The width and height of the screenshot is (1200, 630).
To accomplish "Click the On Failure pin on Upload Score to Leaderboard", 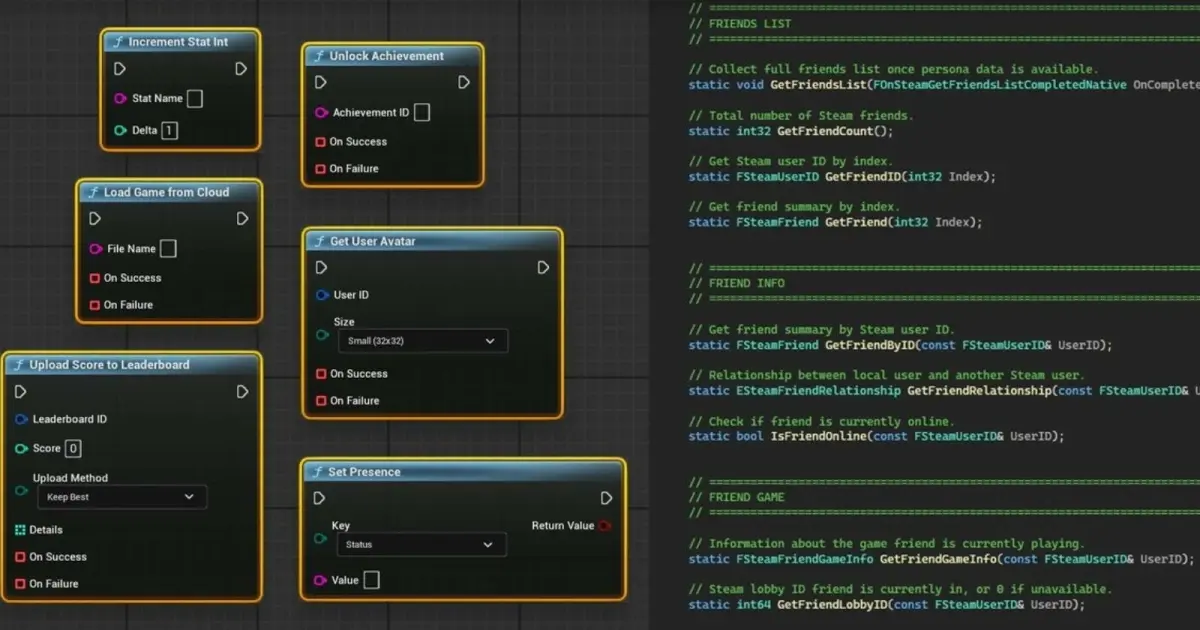I will 19,583.
